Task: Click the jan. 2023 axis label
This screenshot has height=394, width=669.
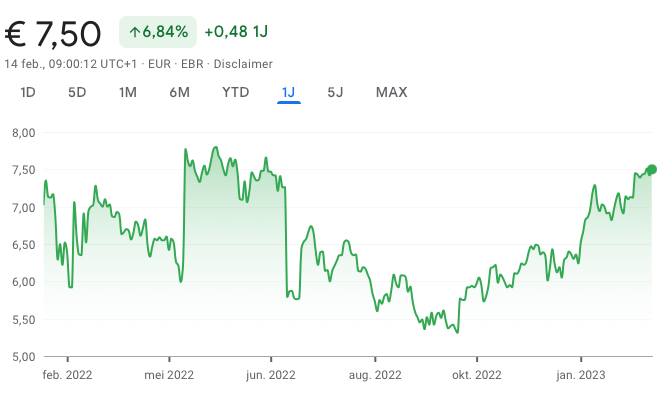Action: pyautogui.click(x=580, y=375)
